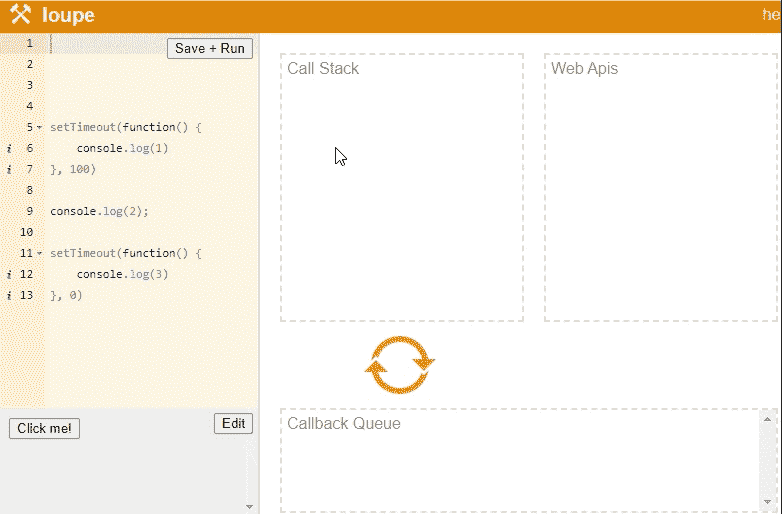Click inside the Call Stack panel
Viewport: 782px width, 514px height.
coord(401,200)
